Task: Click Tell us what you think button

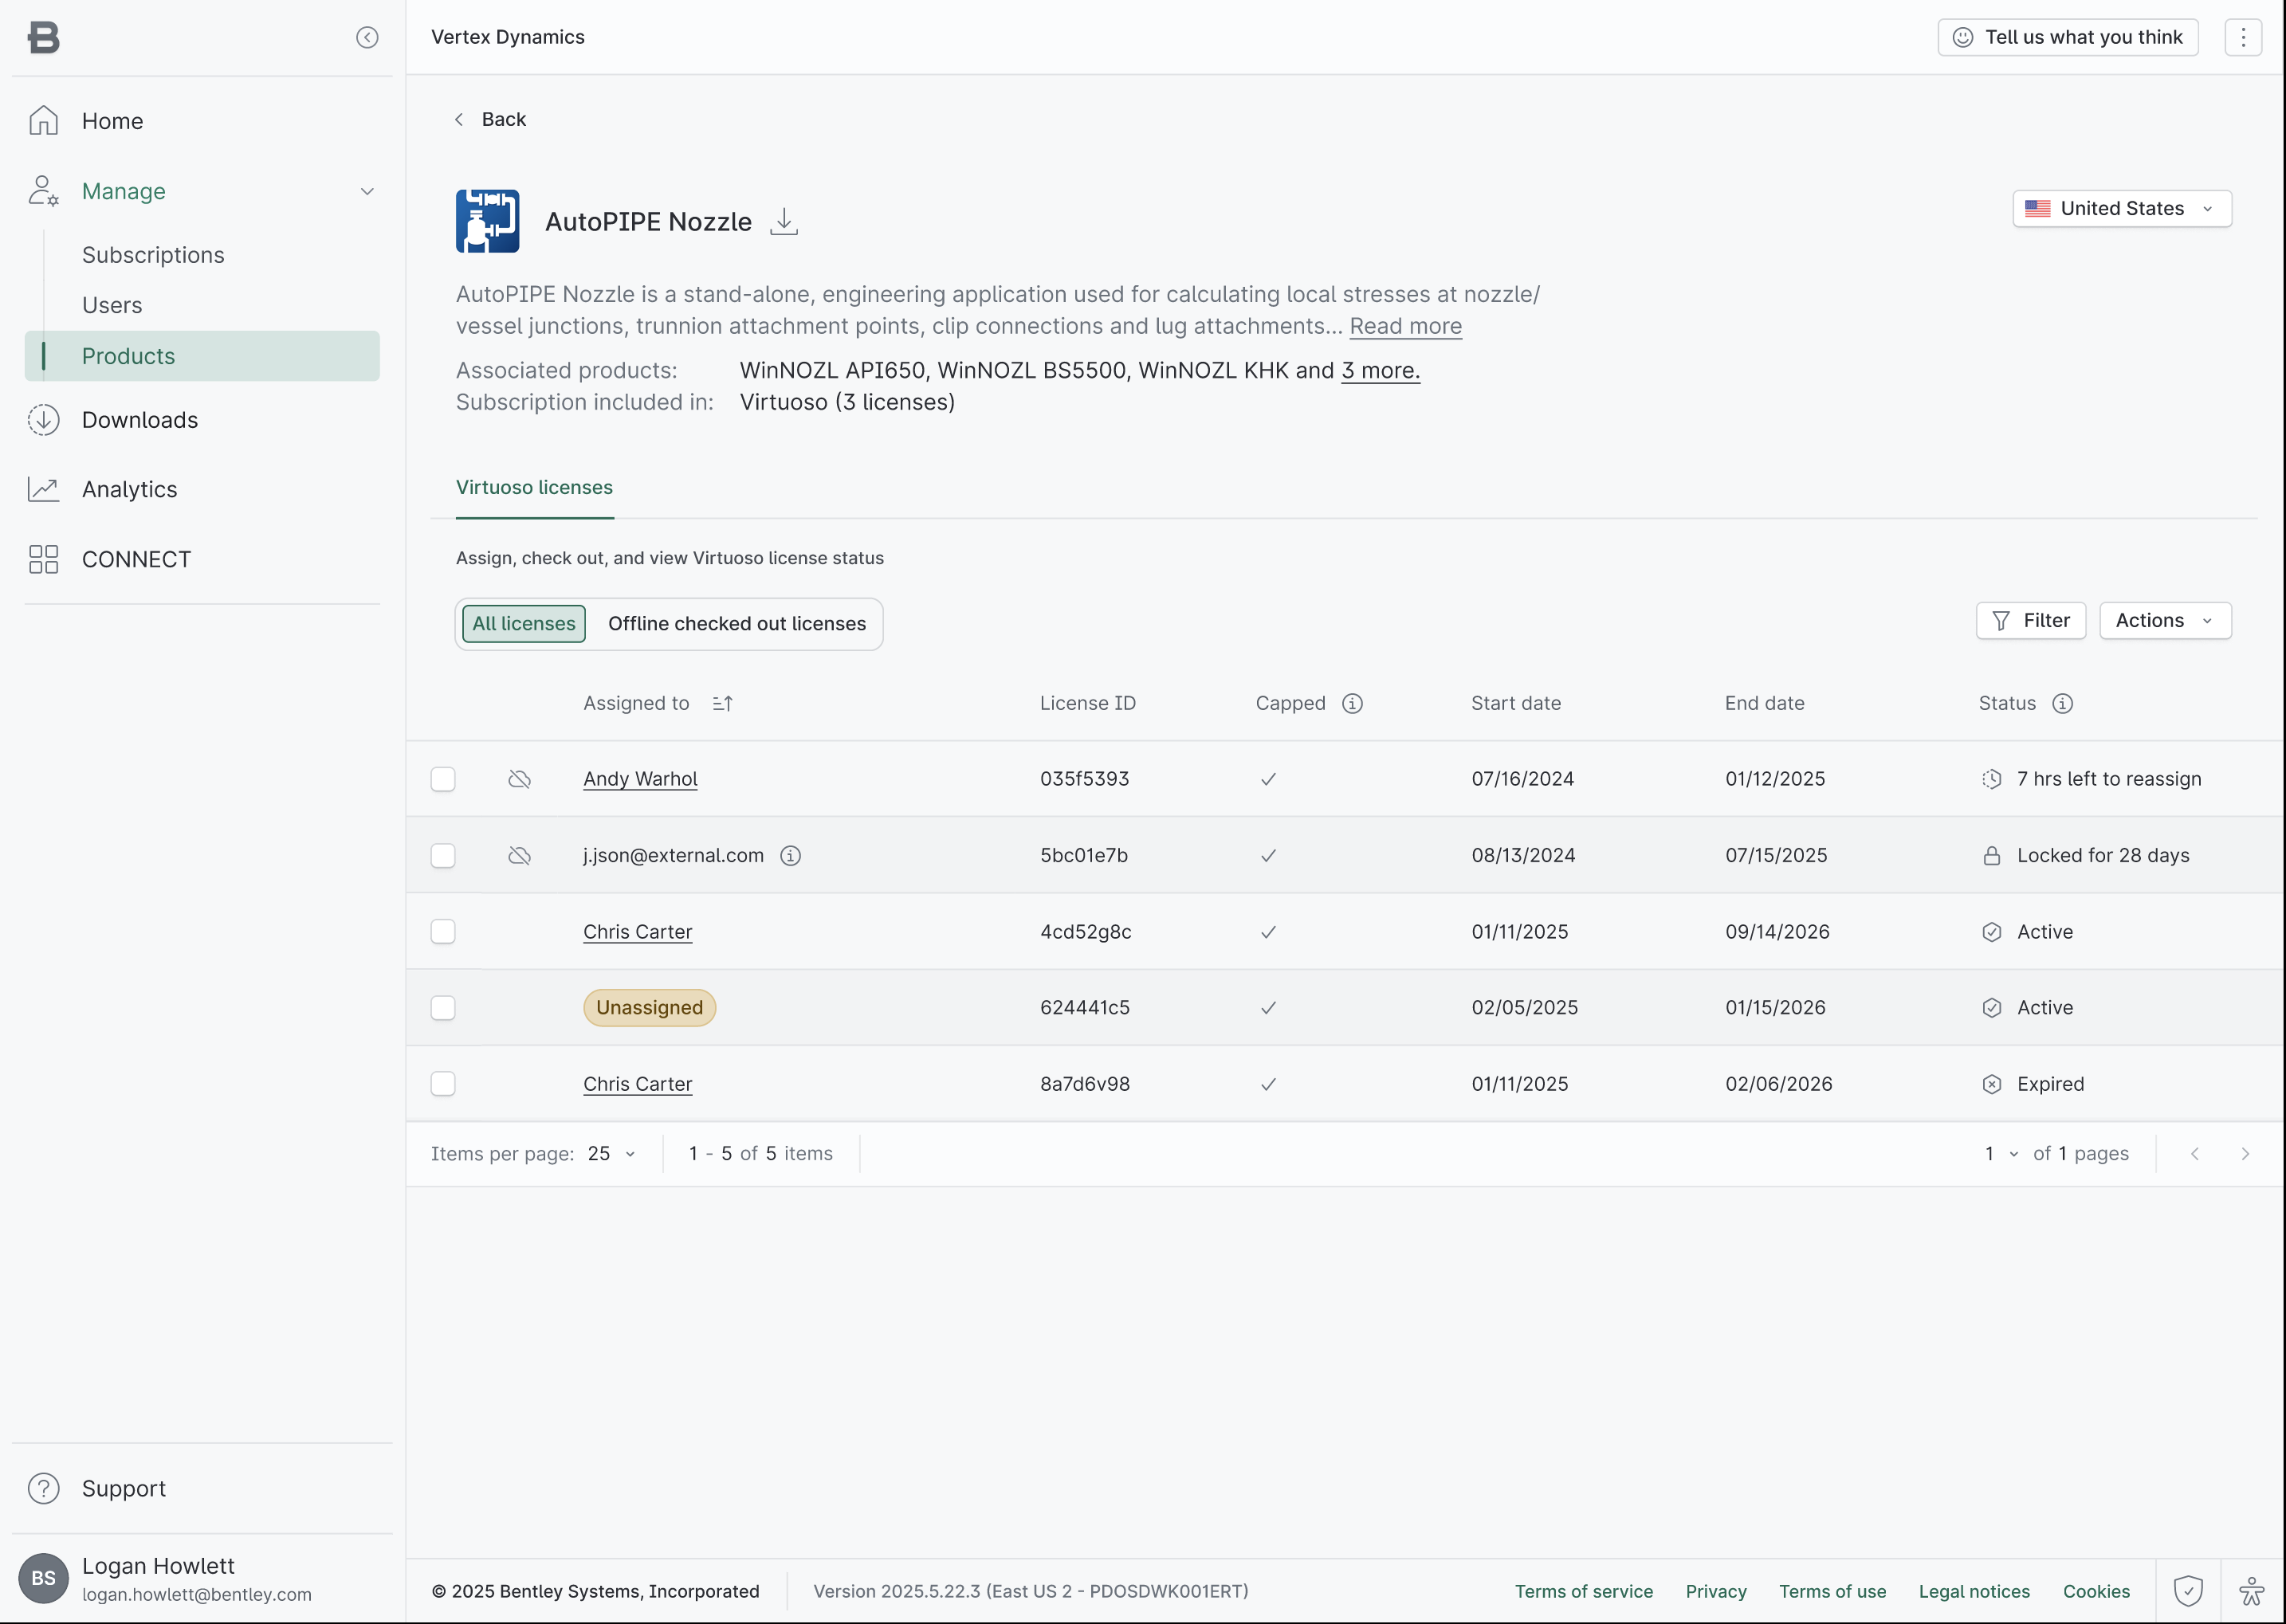Action: coord(2067,37)
